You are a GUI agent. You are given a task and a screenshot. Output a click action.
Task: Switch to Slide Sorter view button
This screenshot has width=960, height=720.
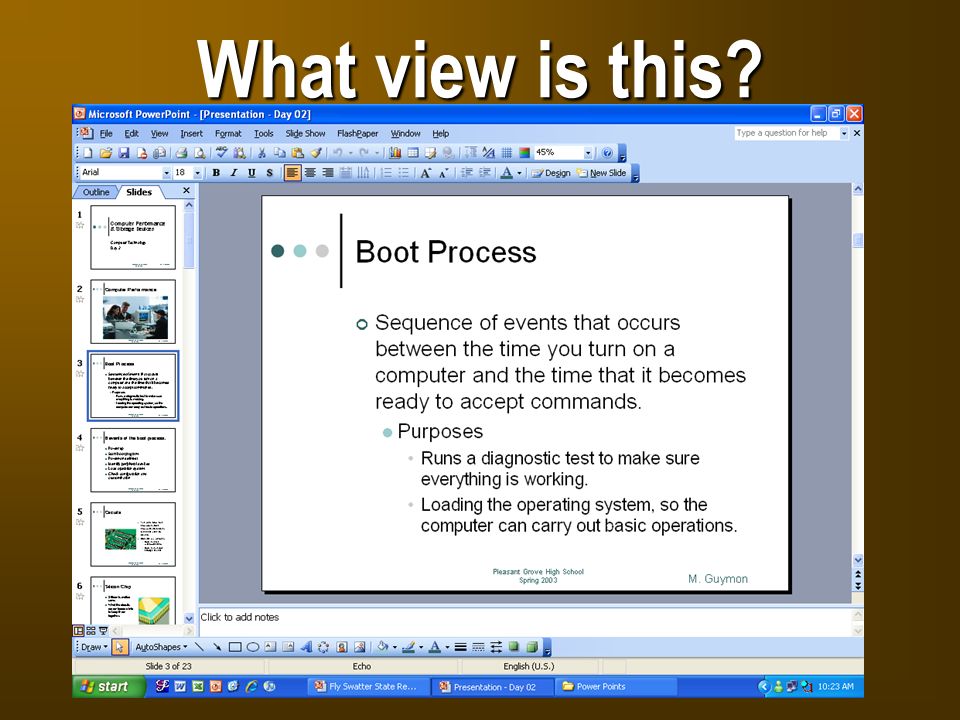pos(91,631)
